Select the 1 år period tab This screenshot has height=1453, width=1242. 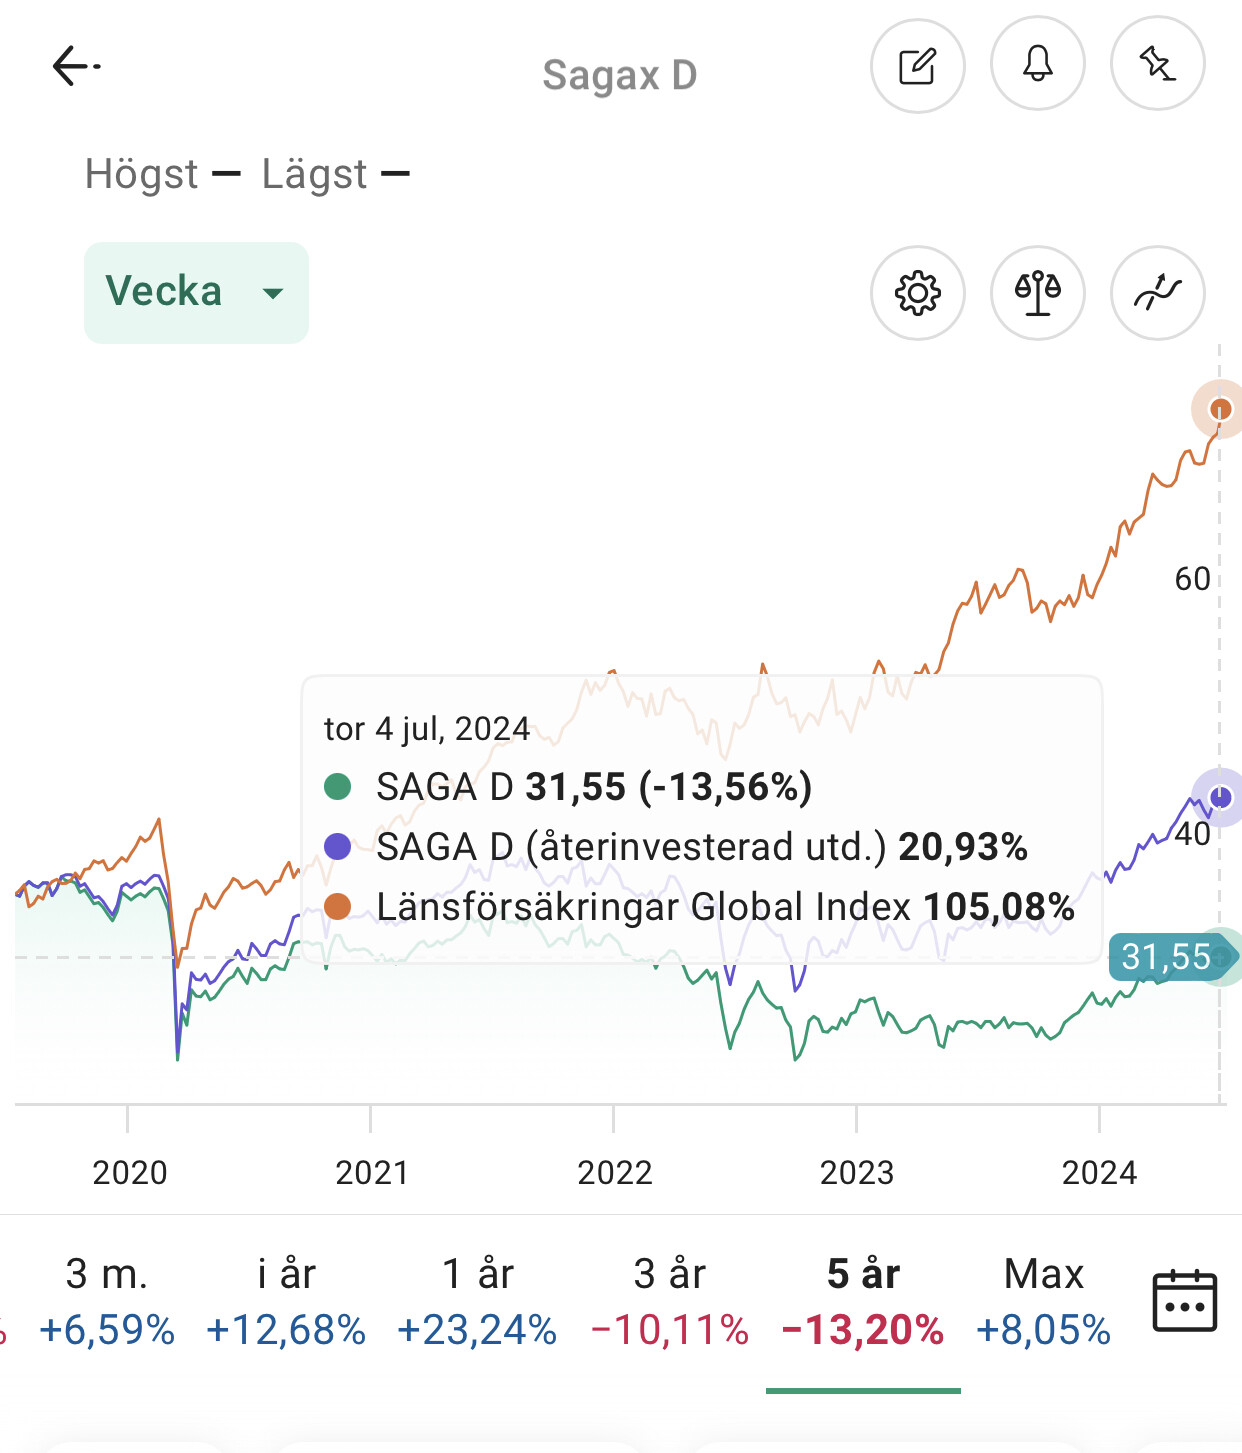point(477,1301)
